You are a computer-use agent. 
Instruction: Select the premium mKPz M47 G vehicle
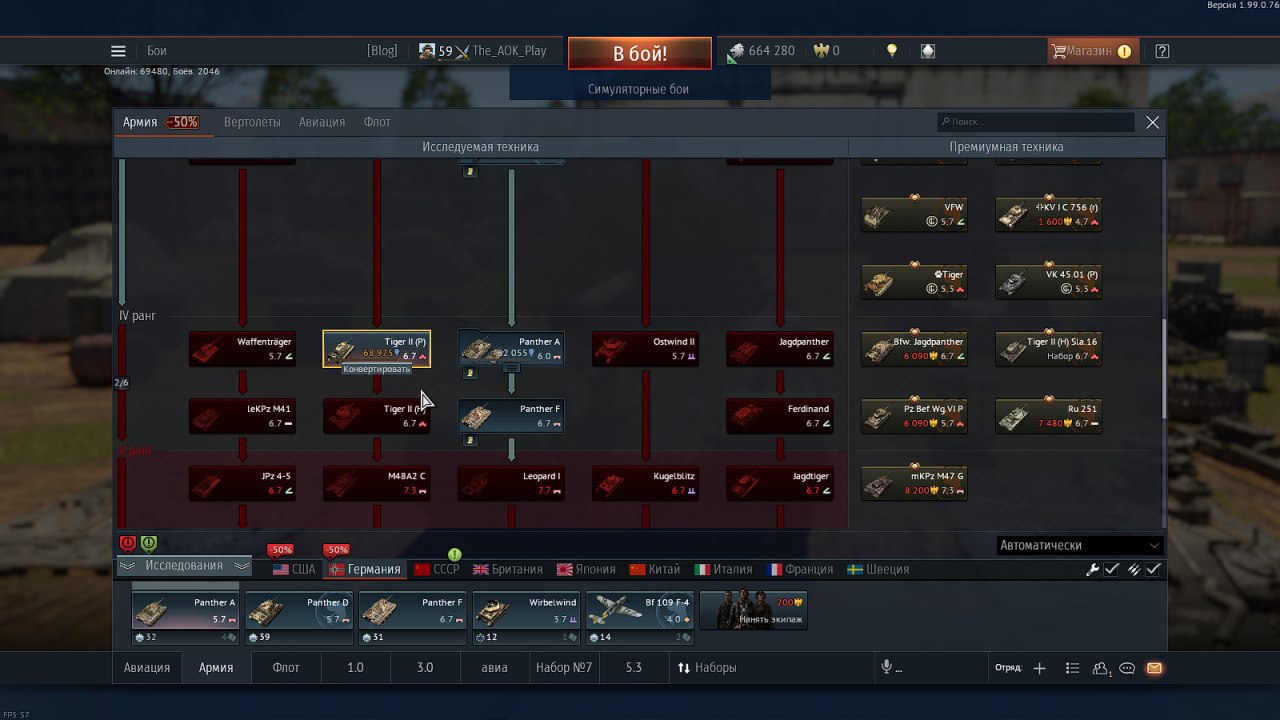pos(914,483)
